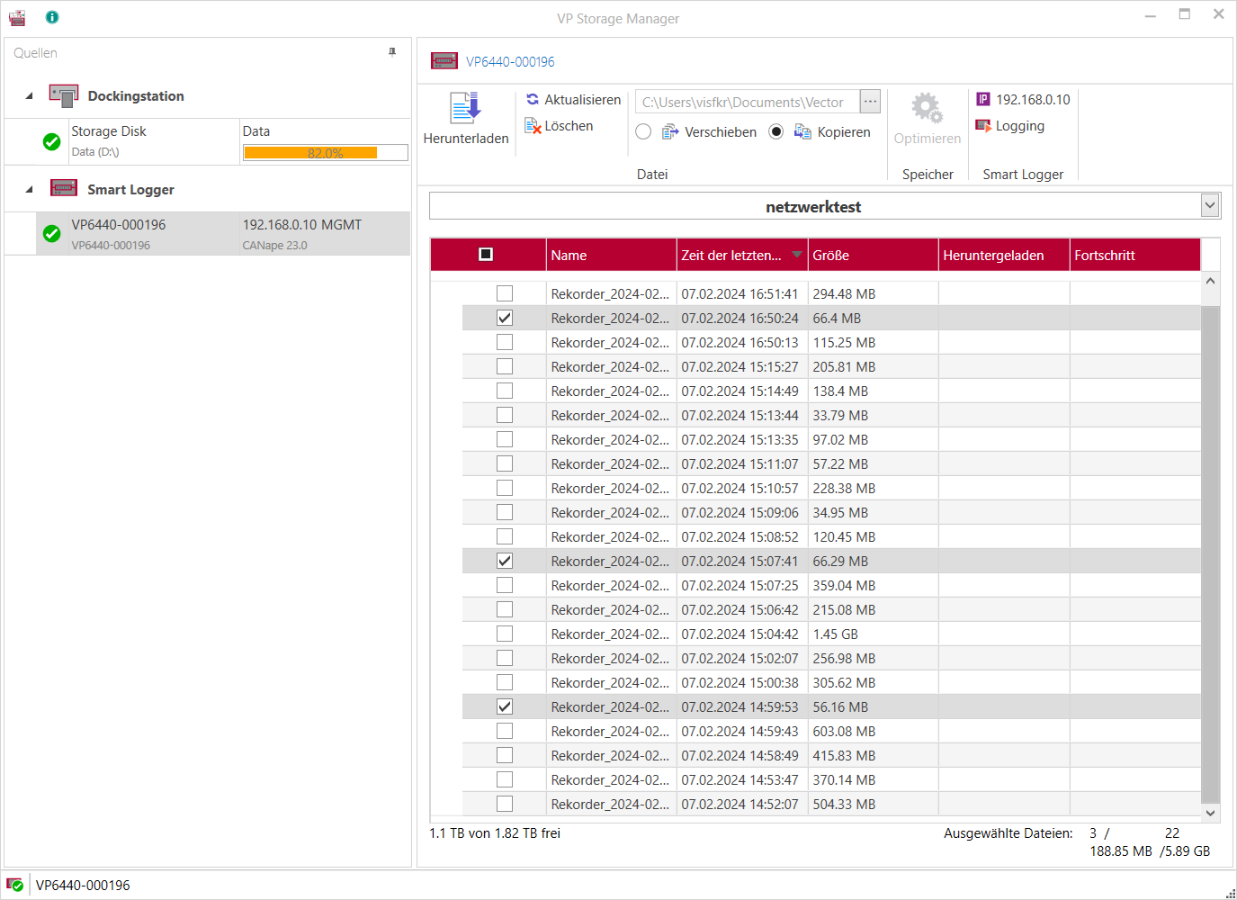Select the Kopieren radio button
This screenshot has width=1237, height=900.
[x=776, y=132]
